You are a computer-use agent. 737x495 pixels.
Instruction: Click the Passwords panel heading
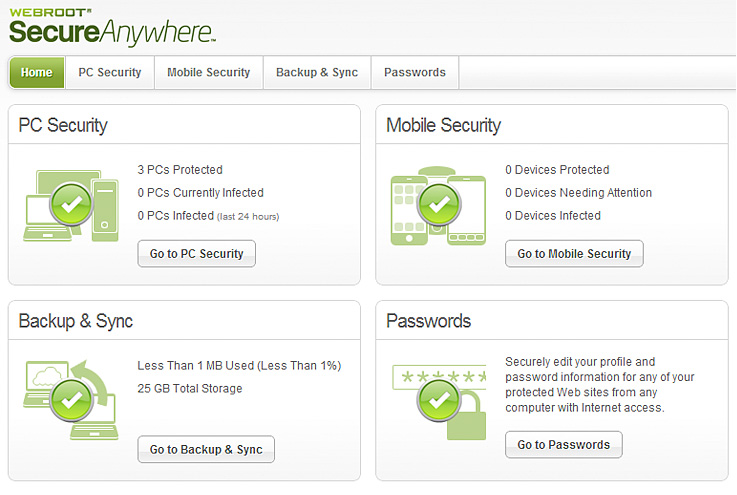click(428, 322)
